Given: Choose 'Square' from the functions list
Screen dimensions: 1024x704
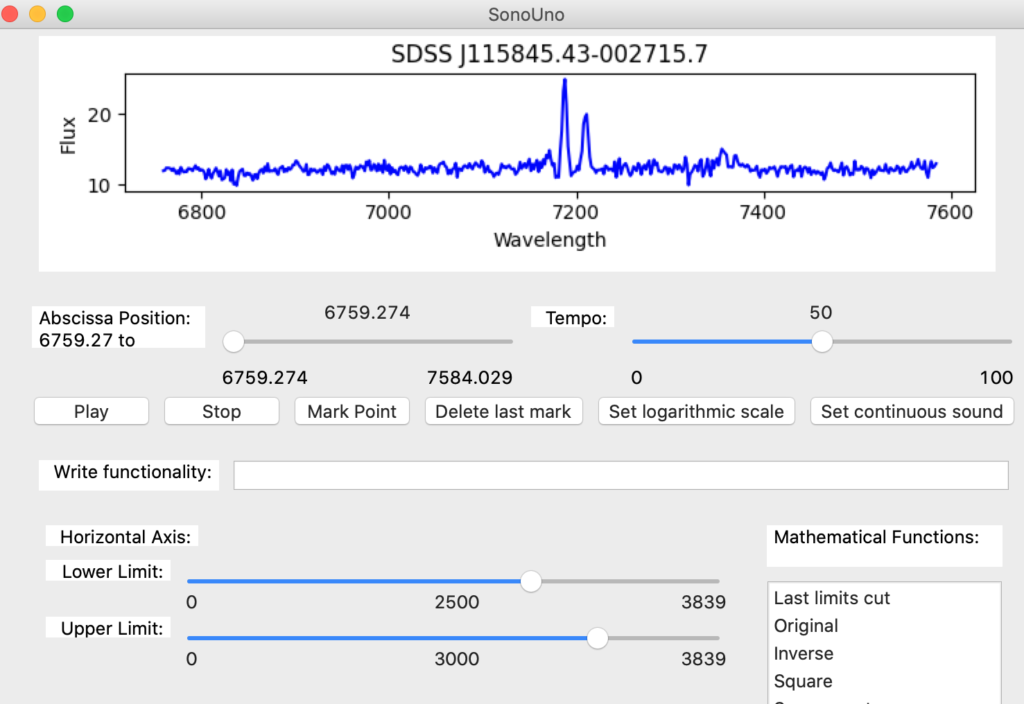Looking at the screenshot, I should pyautogui.click(x=803, y=681).
